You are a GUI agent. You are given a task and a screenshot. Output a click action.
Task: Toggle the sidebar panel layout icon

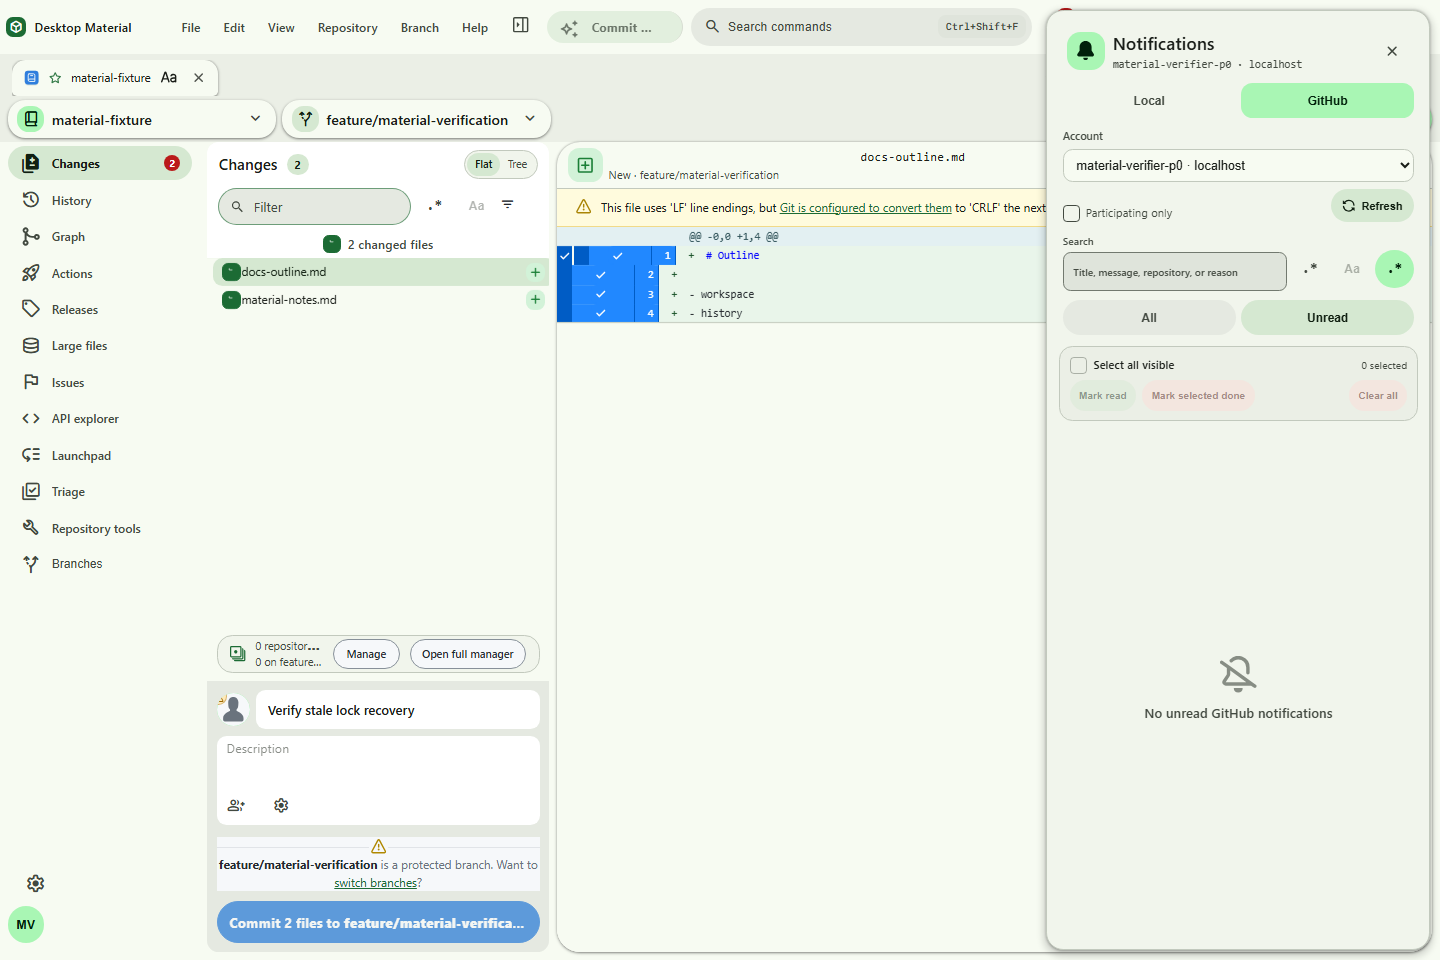[521, 25]
